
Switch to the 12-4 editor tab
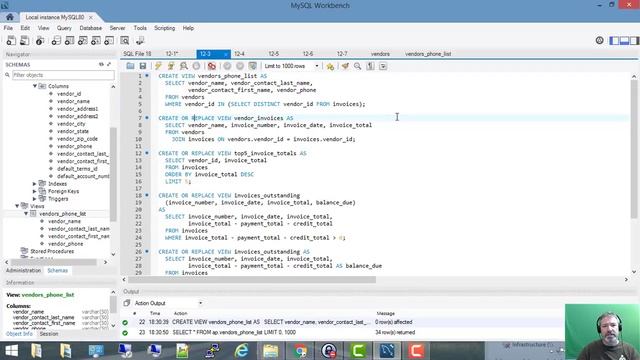[240, 54]
